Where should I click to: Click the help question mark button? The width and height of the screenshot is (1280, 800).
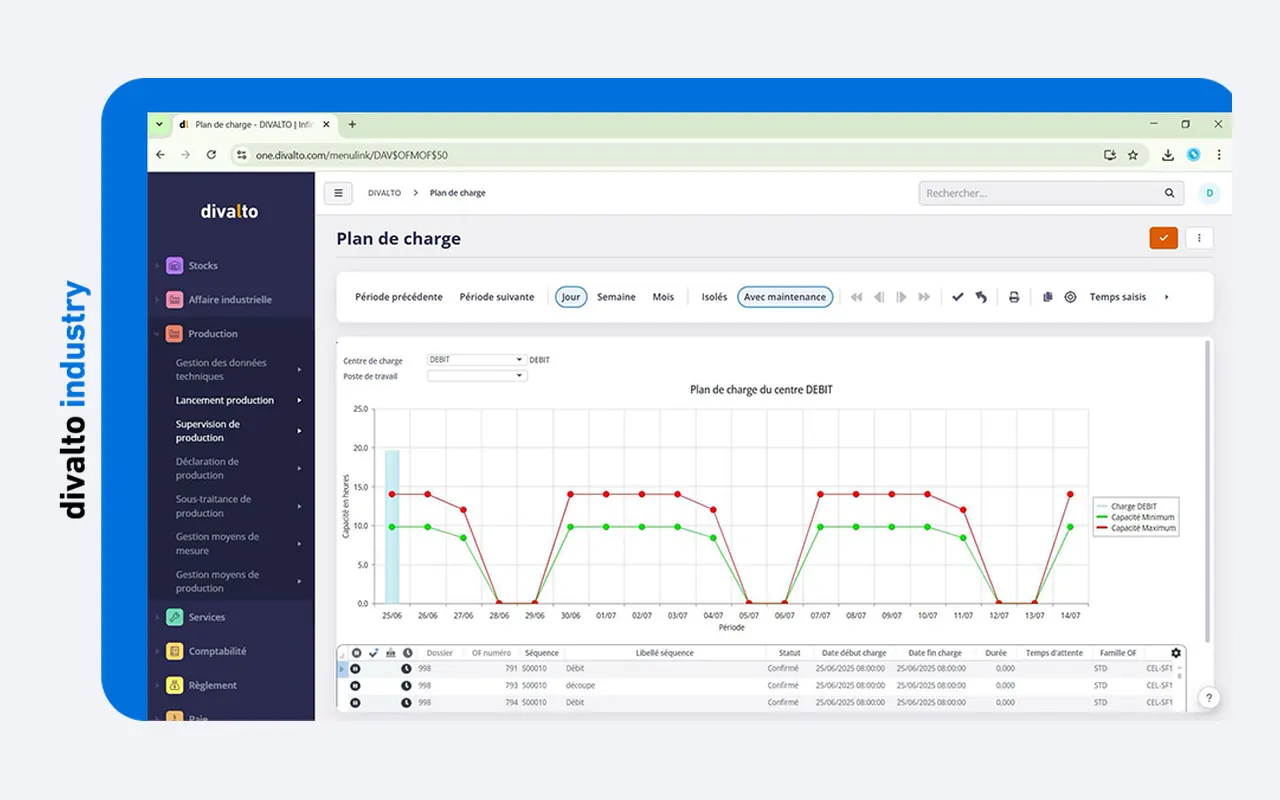1208,698
